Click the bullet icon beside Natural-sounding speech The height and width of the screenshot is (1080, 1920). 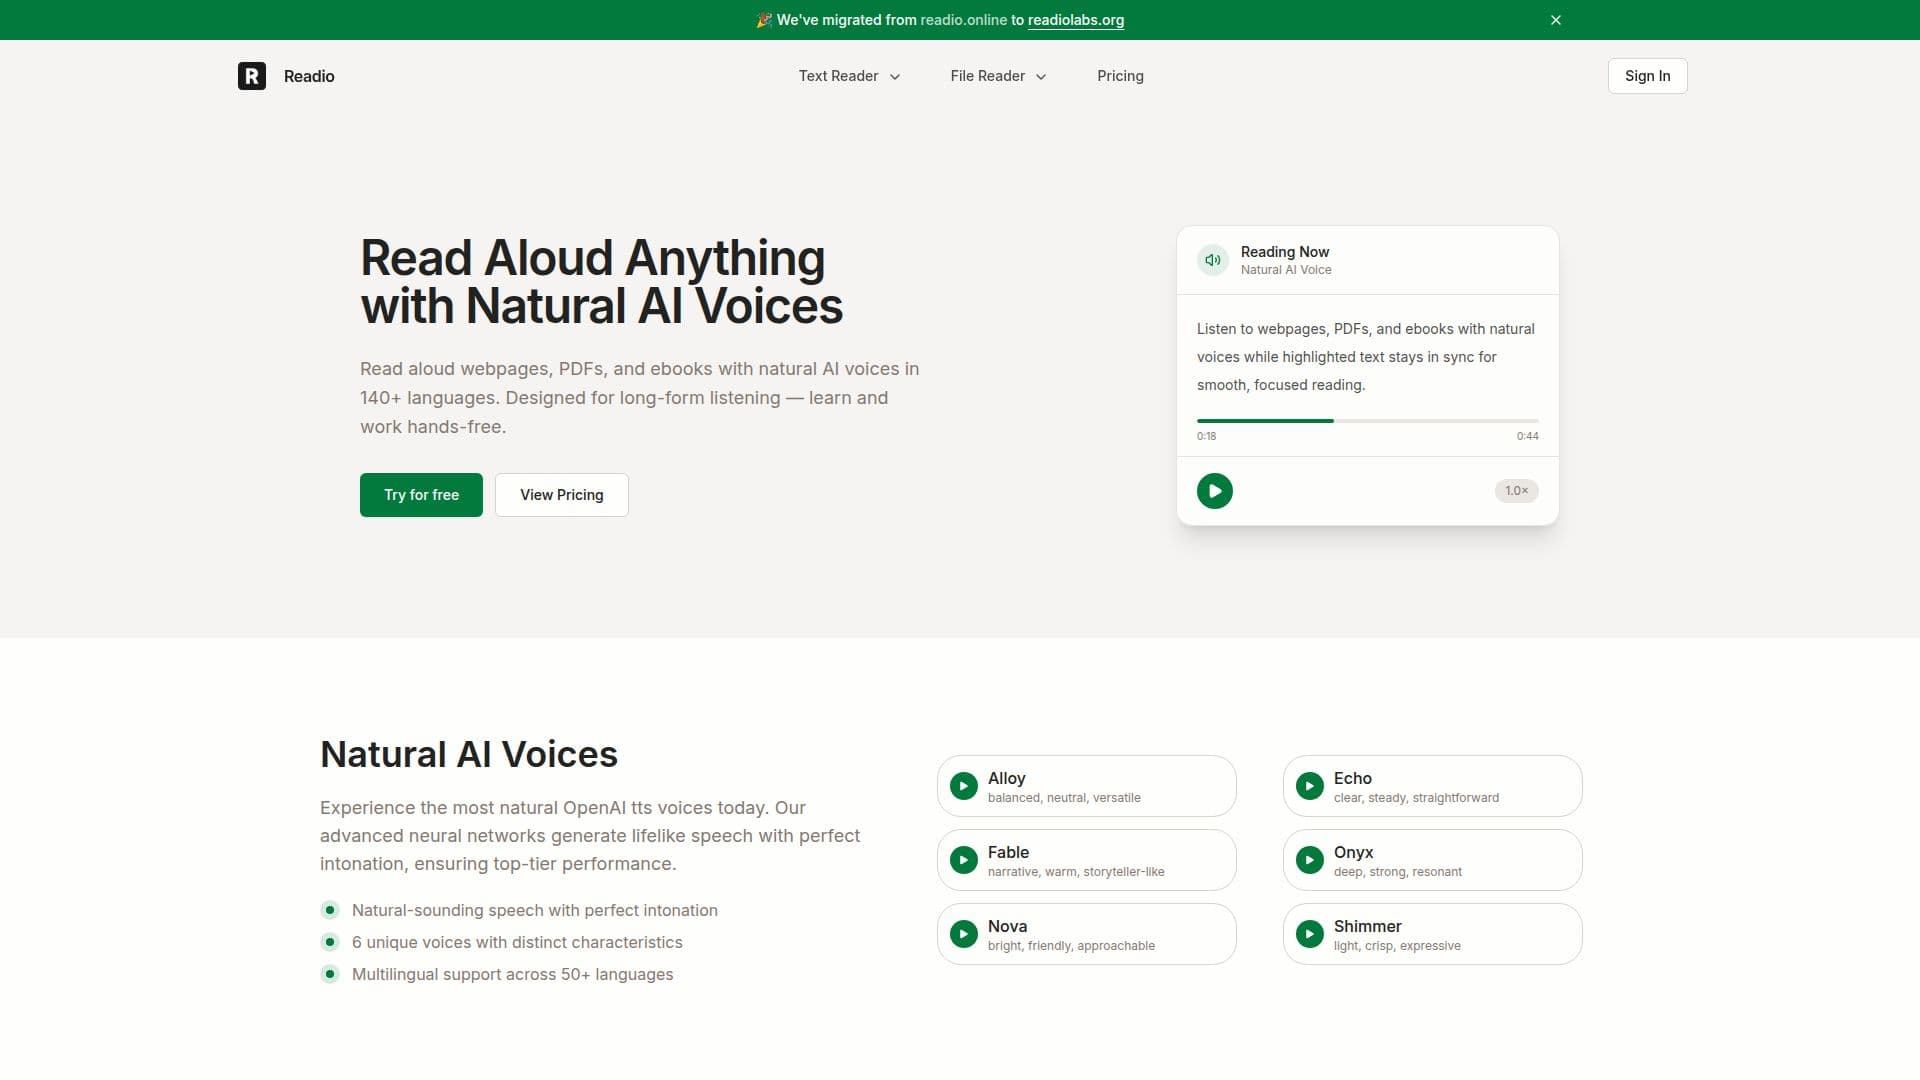[330, 910]
